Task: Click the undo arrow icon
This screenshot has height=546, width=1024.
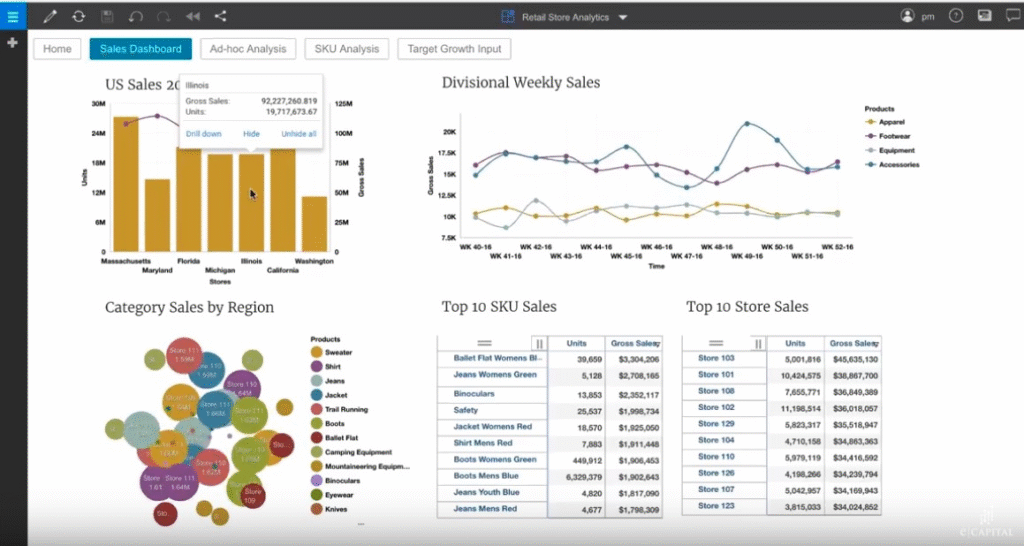Action: coord(136,16)
